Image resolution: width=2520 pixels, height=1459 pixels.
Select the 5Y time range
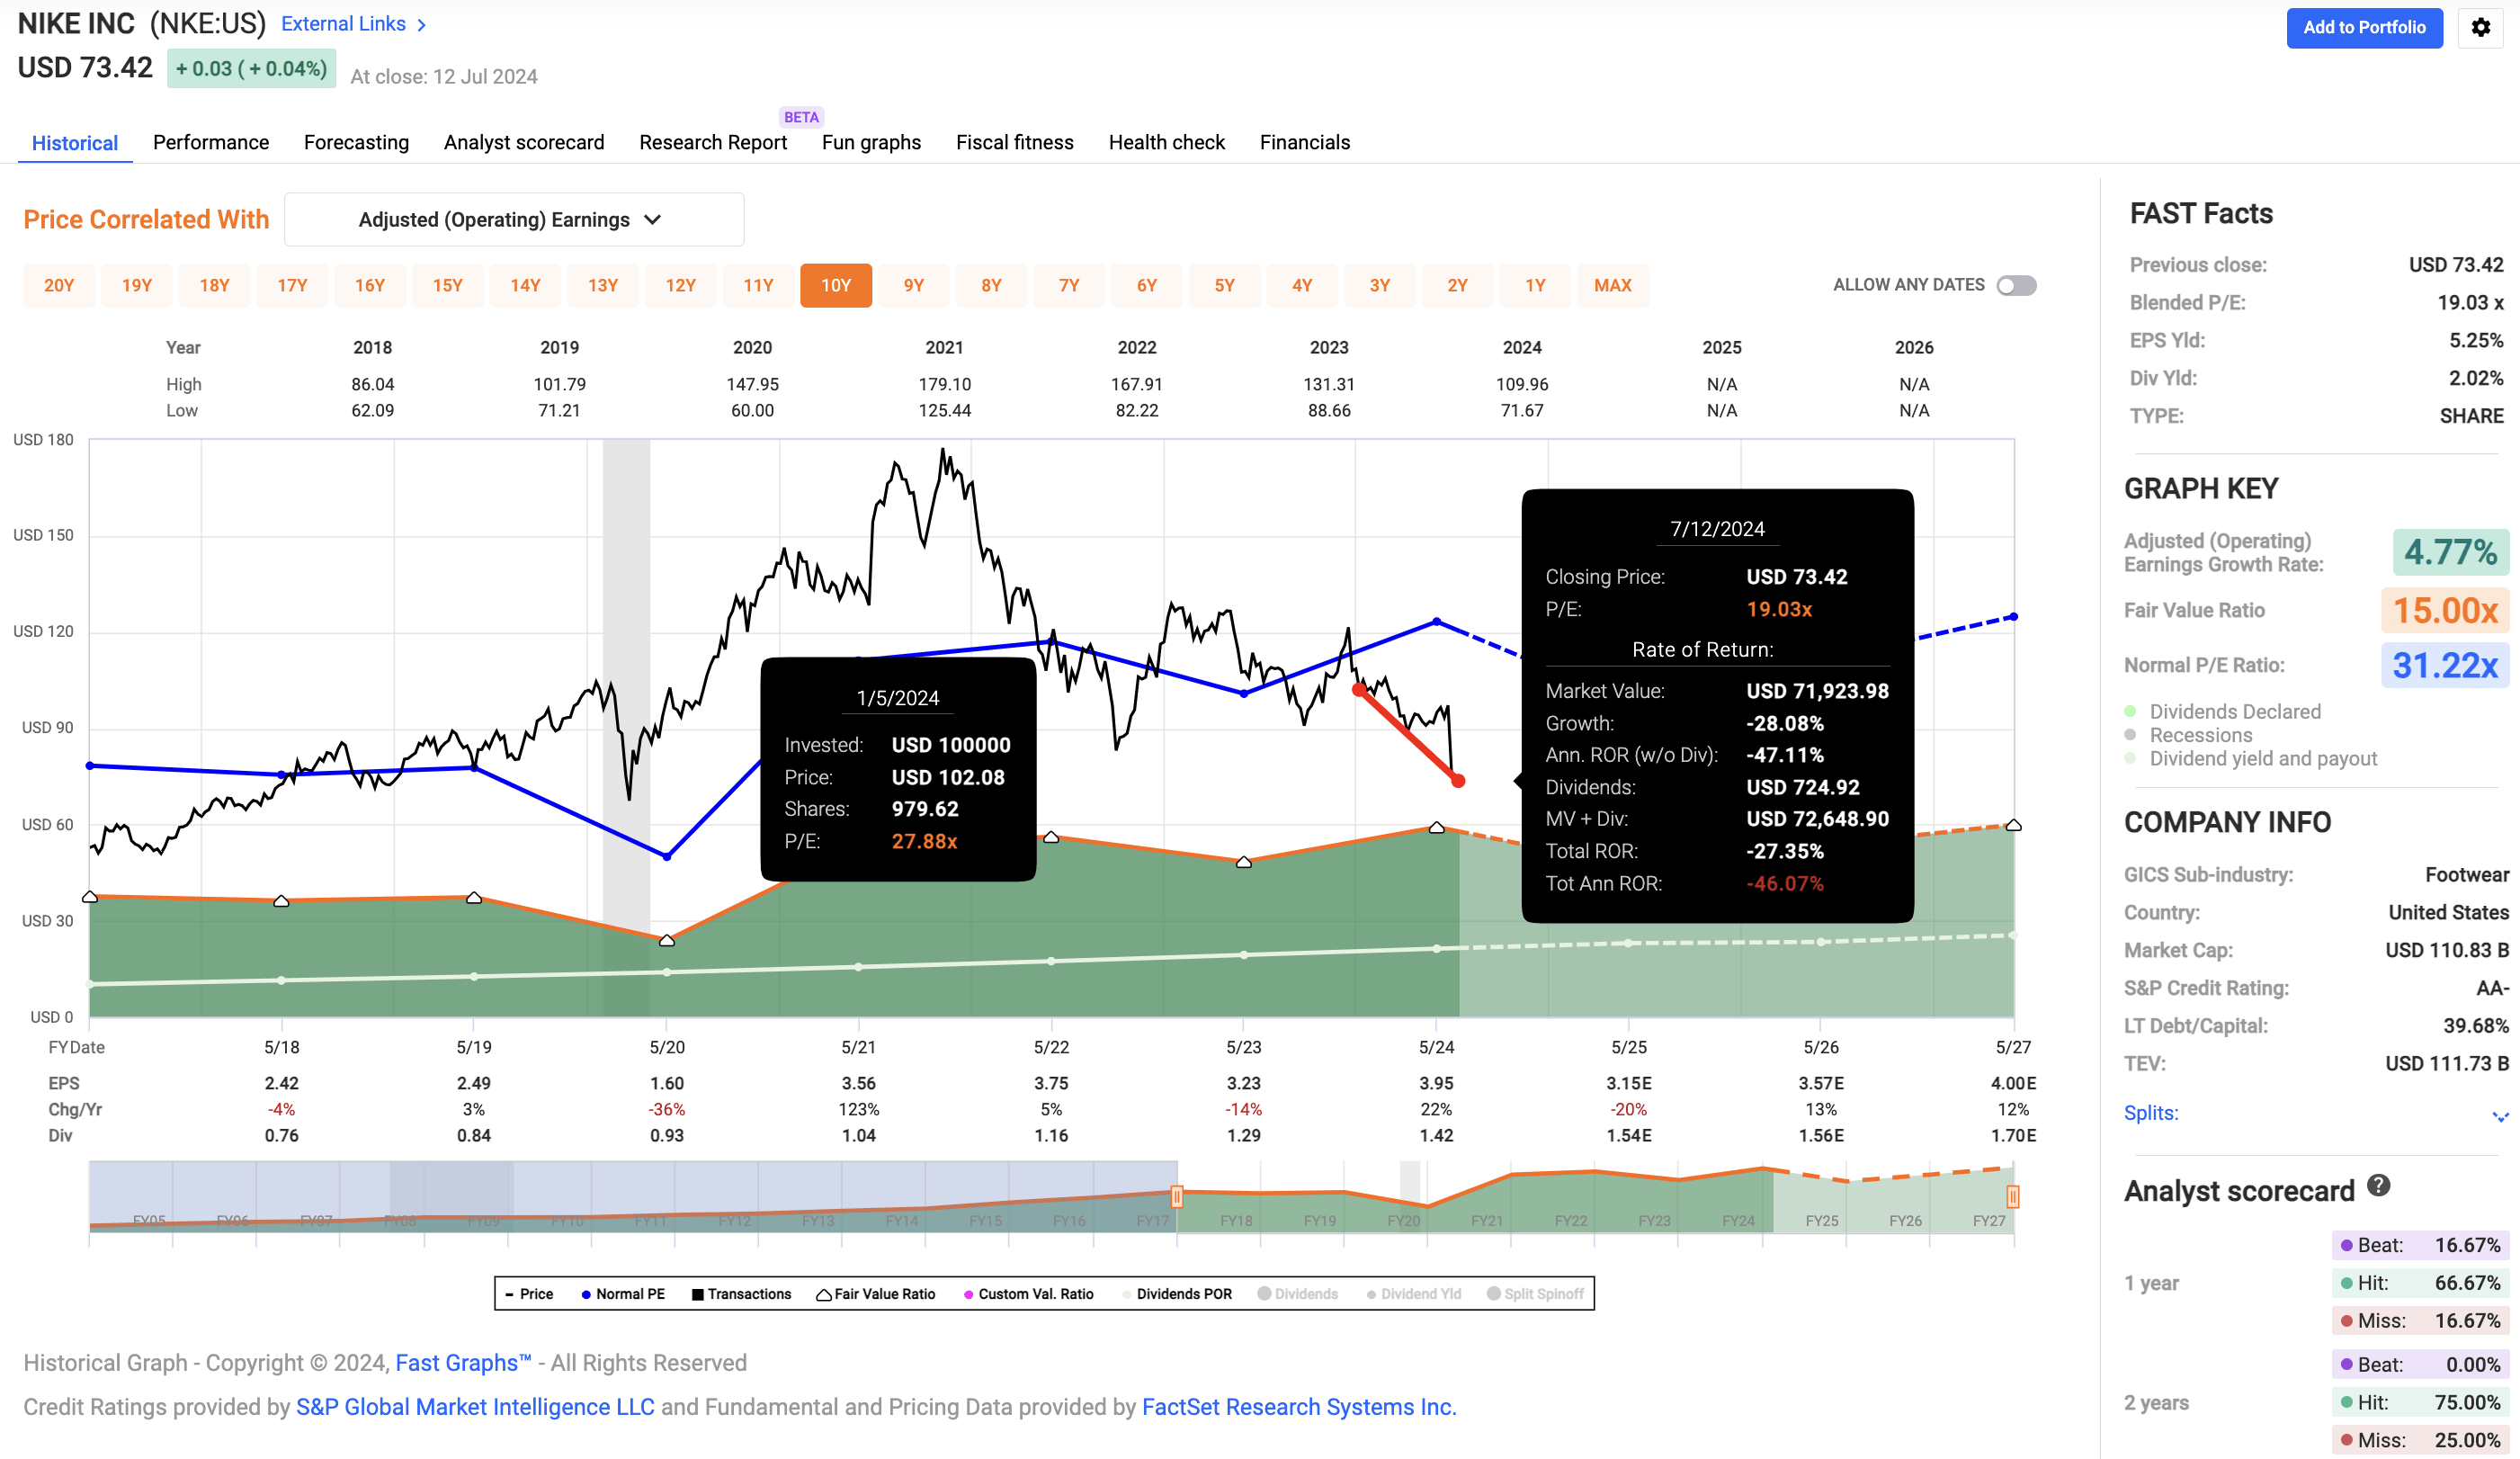click(1225, 286)
